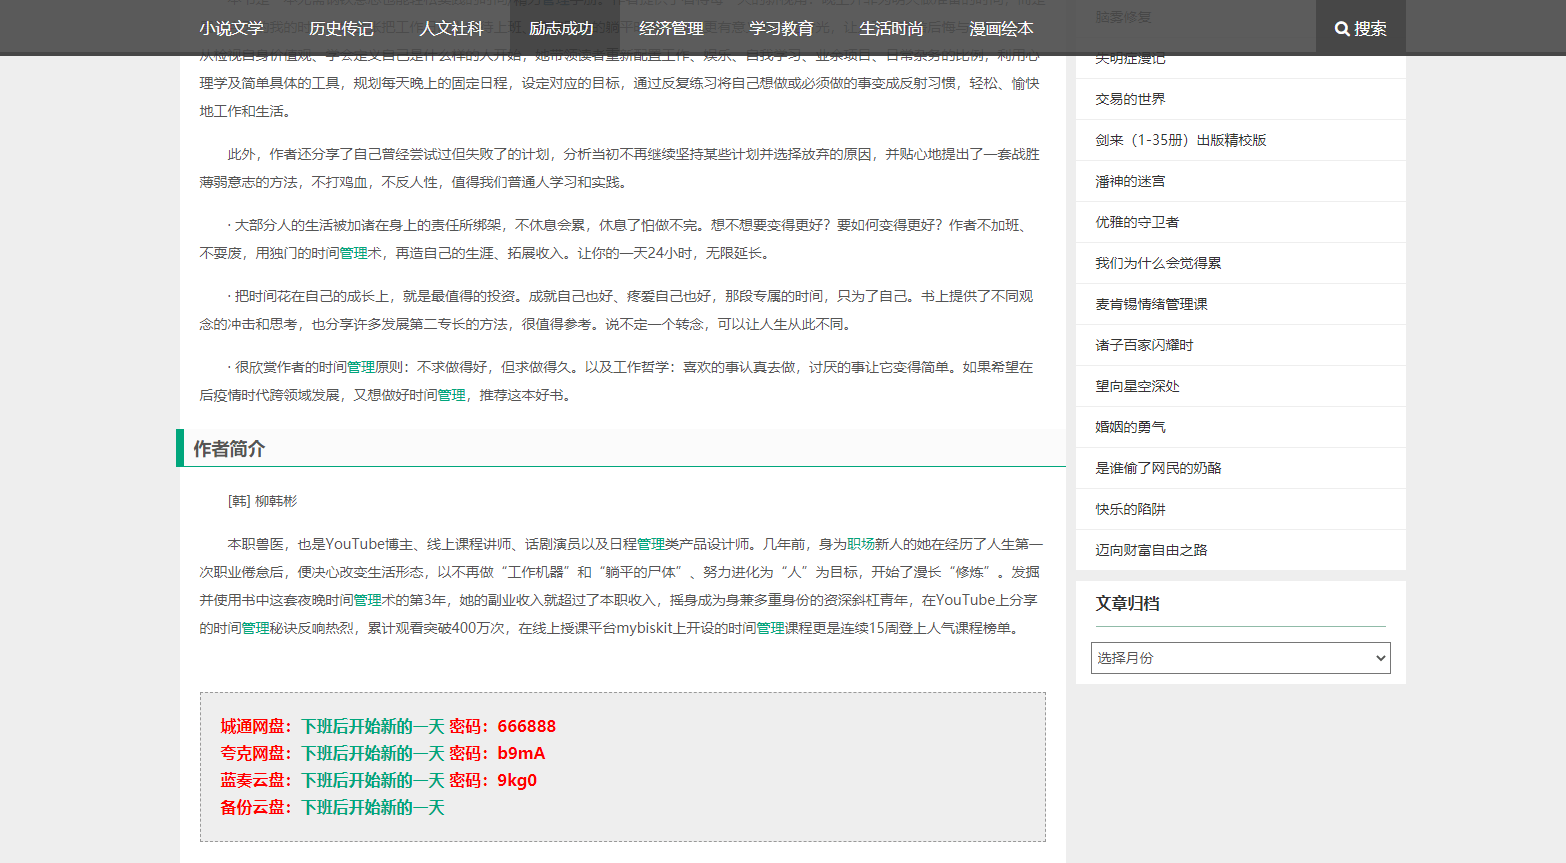
Task: Open the 小说文学 menu
Action: [231, 29]
